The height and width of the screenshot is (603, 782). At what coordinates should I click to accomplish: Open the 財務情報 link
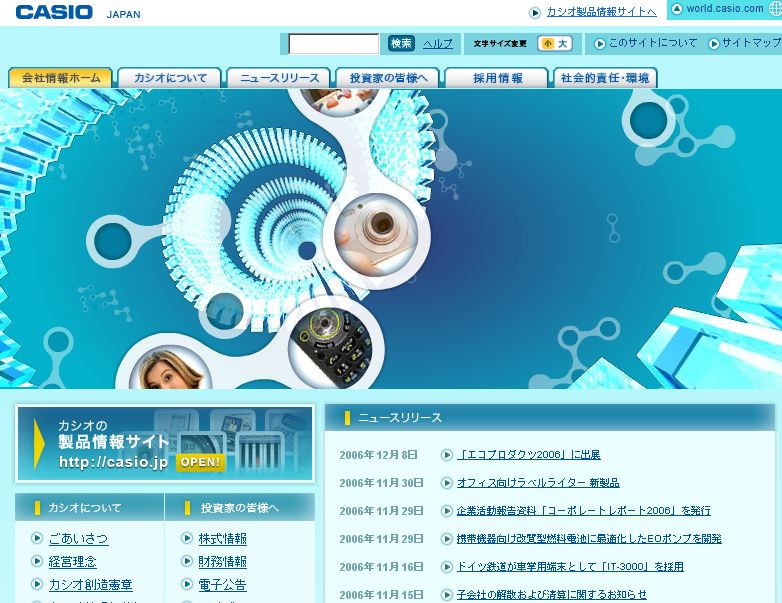(x=222, y=561)
